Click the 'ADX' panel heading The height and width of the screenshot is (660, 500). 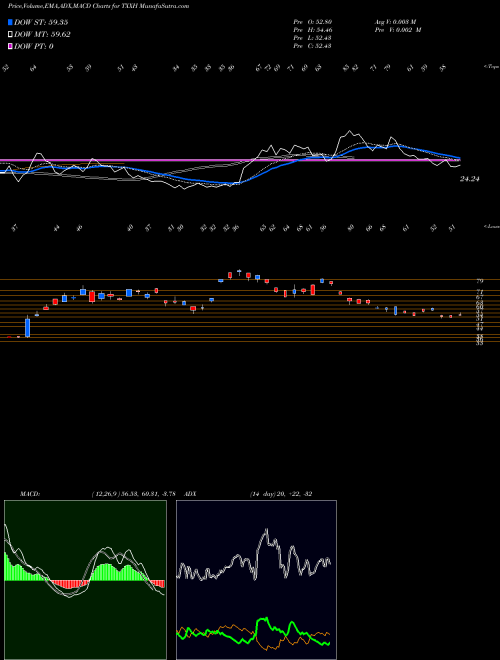190,494
